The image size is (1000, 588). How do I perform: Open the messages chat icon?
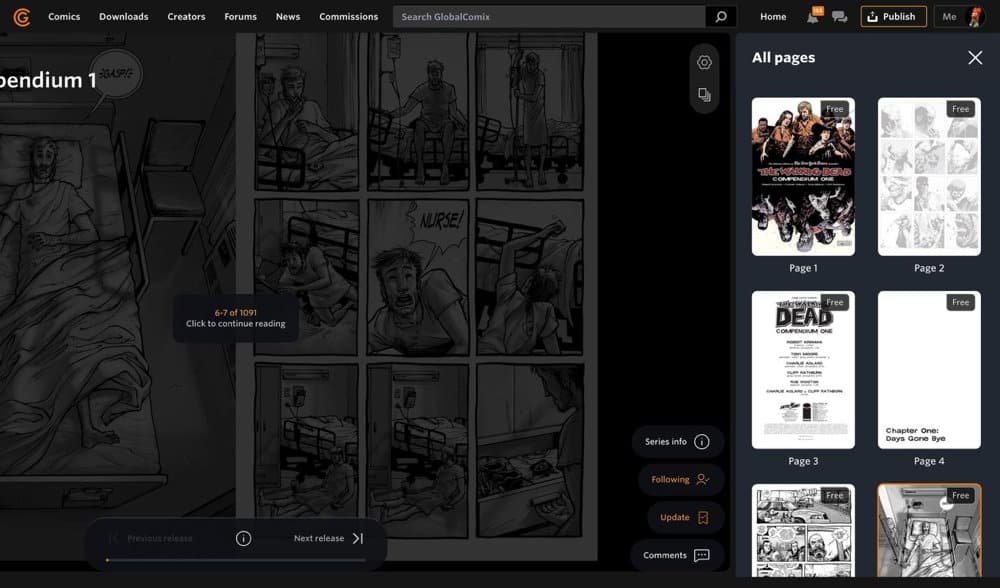pos(839,17)
